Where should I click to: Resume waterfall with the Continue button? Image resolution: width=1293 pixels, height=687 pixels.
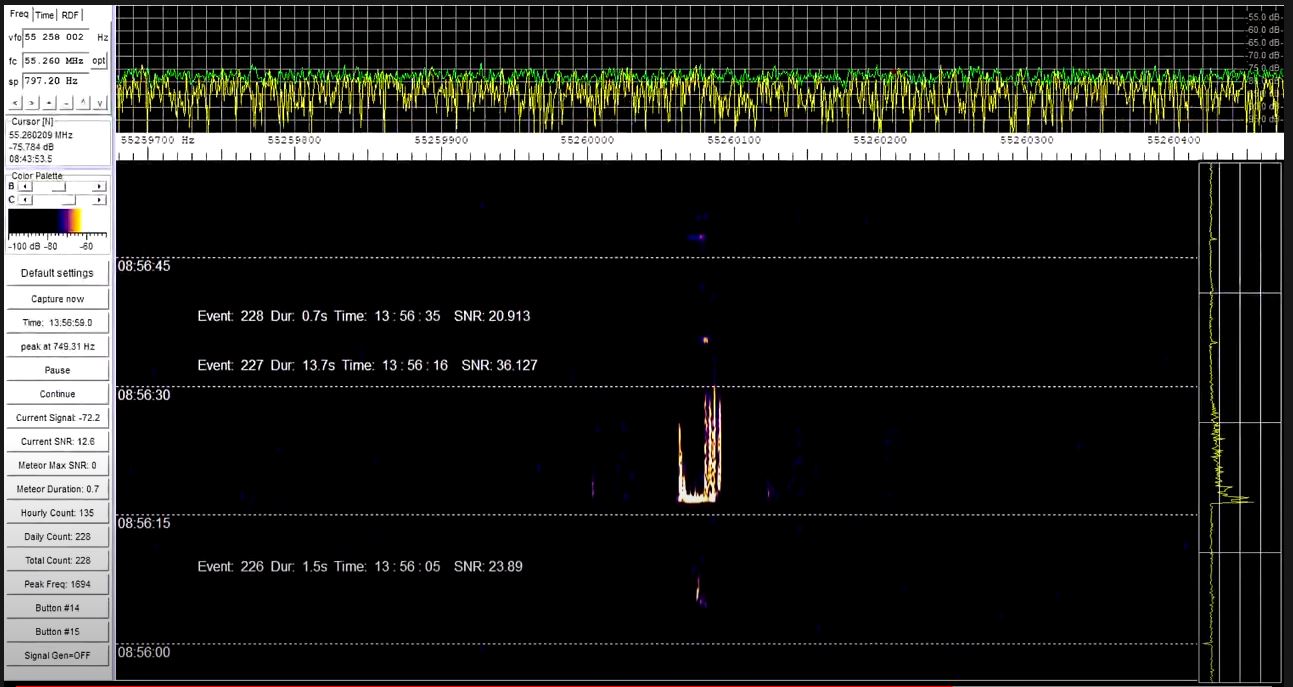coord(56,393)
